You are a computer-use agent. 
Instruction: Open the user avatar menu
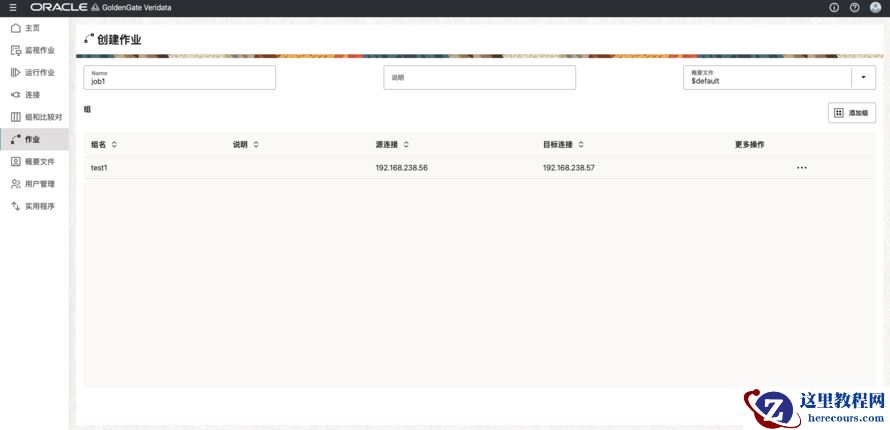point(875,8)
